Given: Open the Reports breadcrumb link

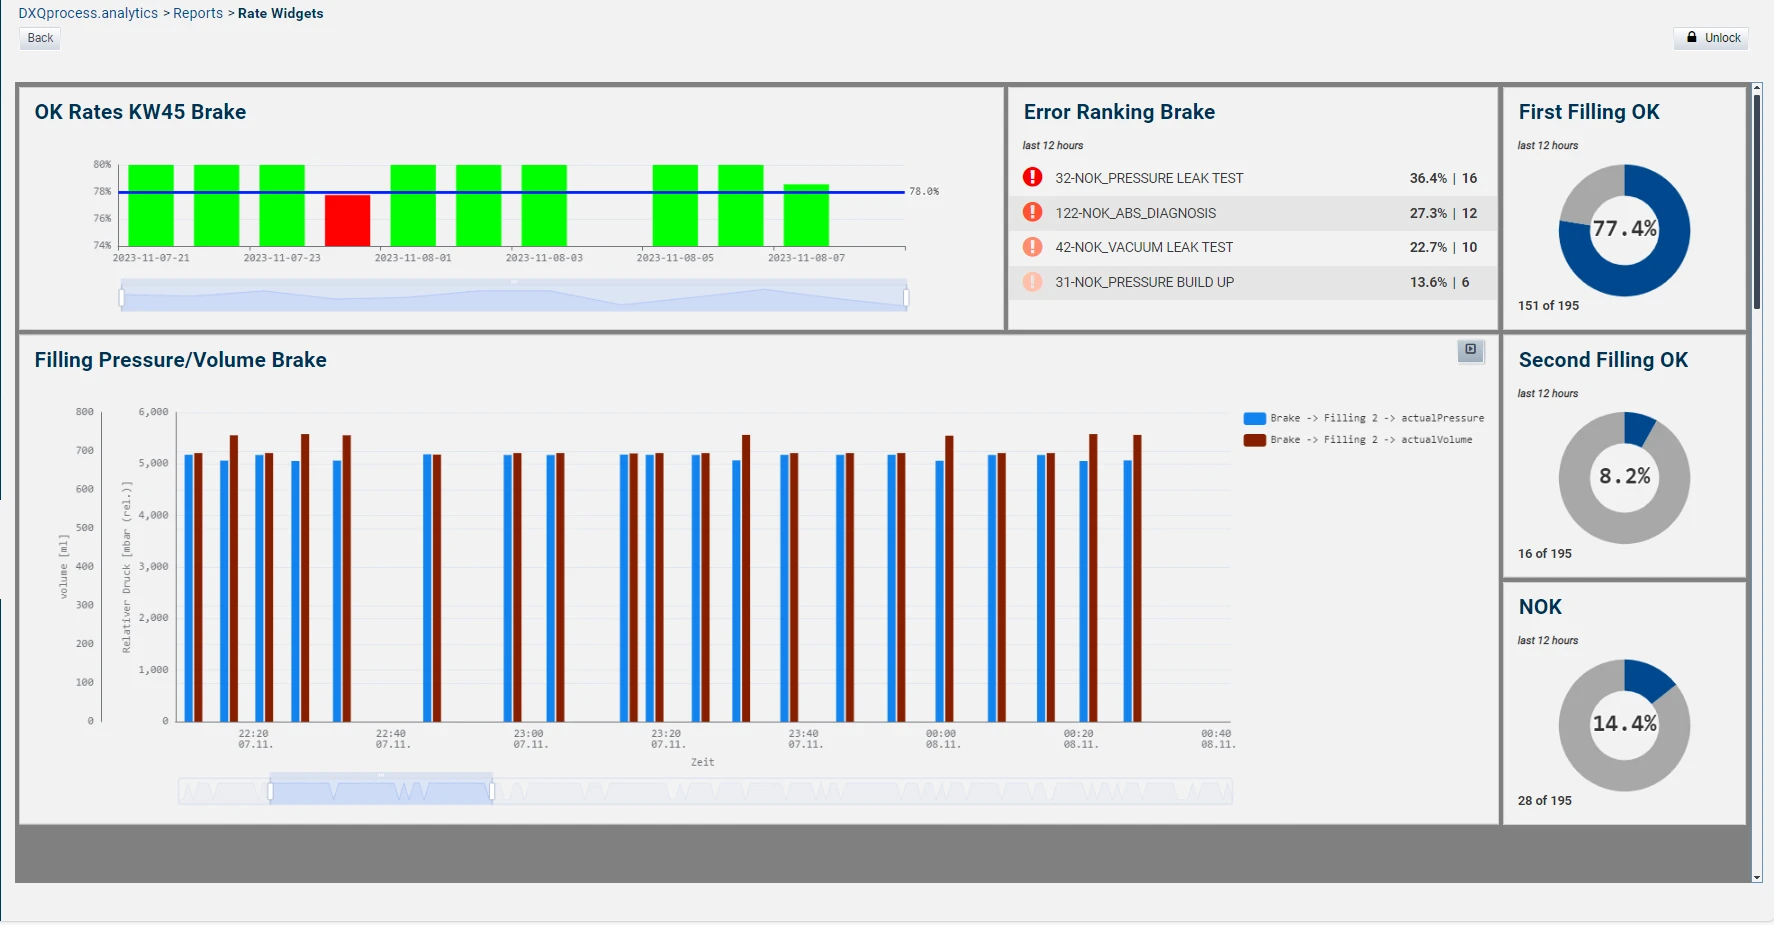Looking at the screenshot, I should [x=198, y=13].
